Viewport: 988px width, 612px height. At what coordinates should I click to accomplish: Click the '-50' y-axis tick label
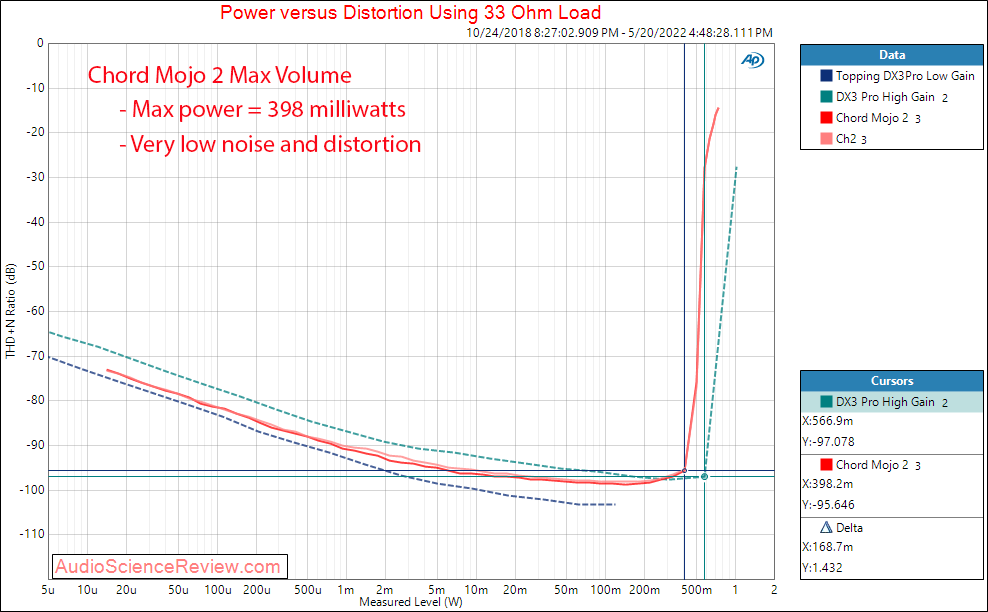[x=35, y=266]
